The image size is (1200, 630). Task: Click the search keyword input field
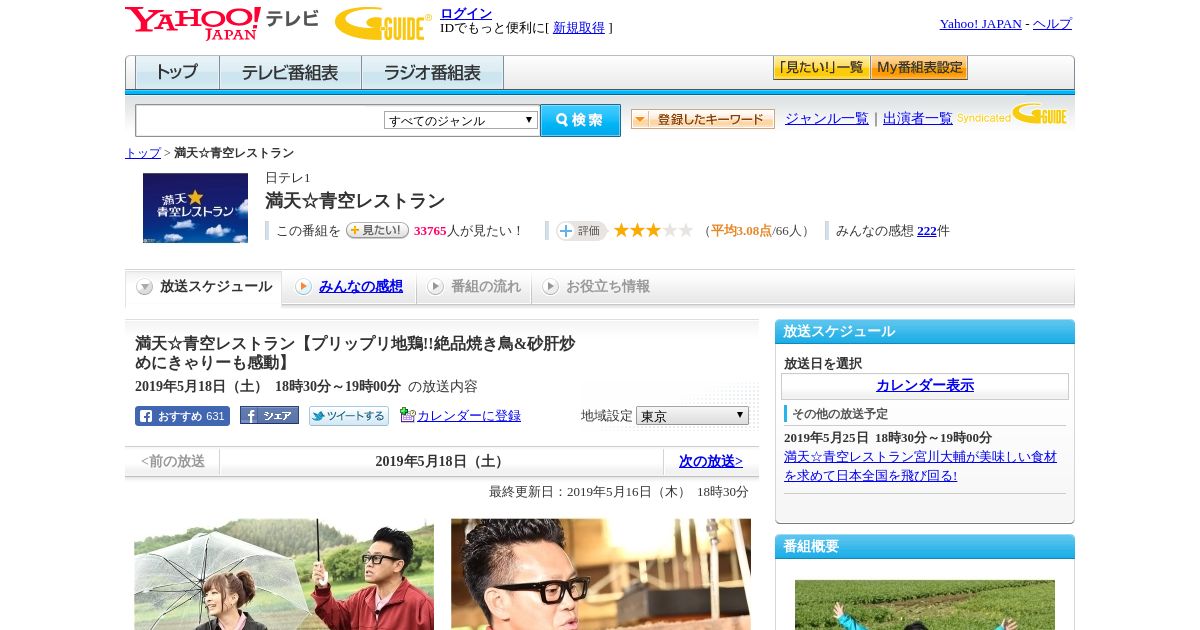pos(259,120)
